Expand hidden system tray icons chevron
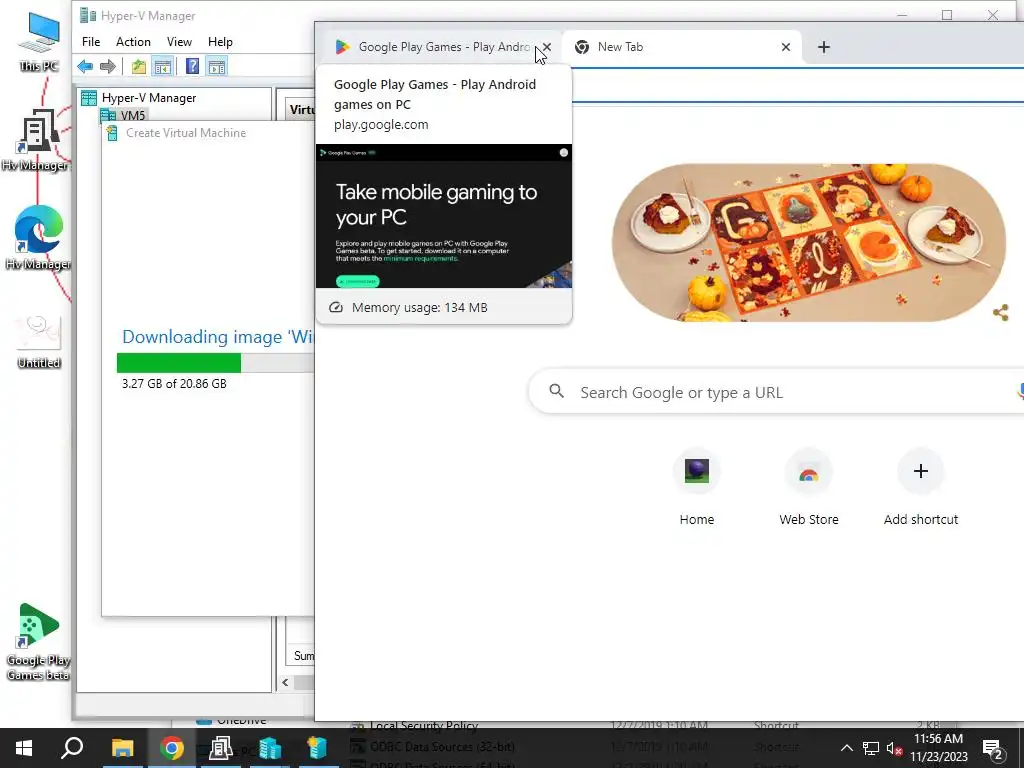The image size is (1024, 768). (846, 748)
